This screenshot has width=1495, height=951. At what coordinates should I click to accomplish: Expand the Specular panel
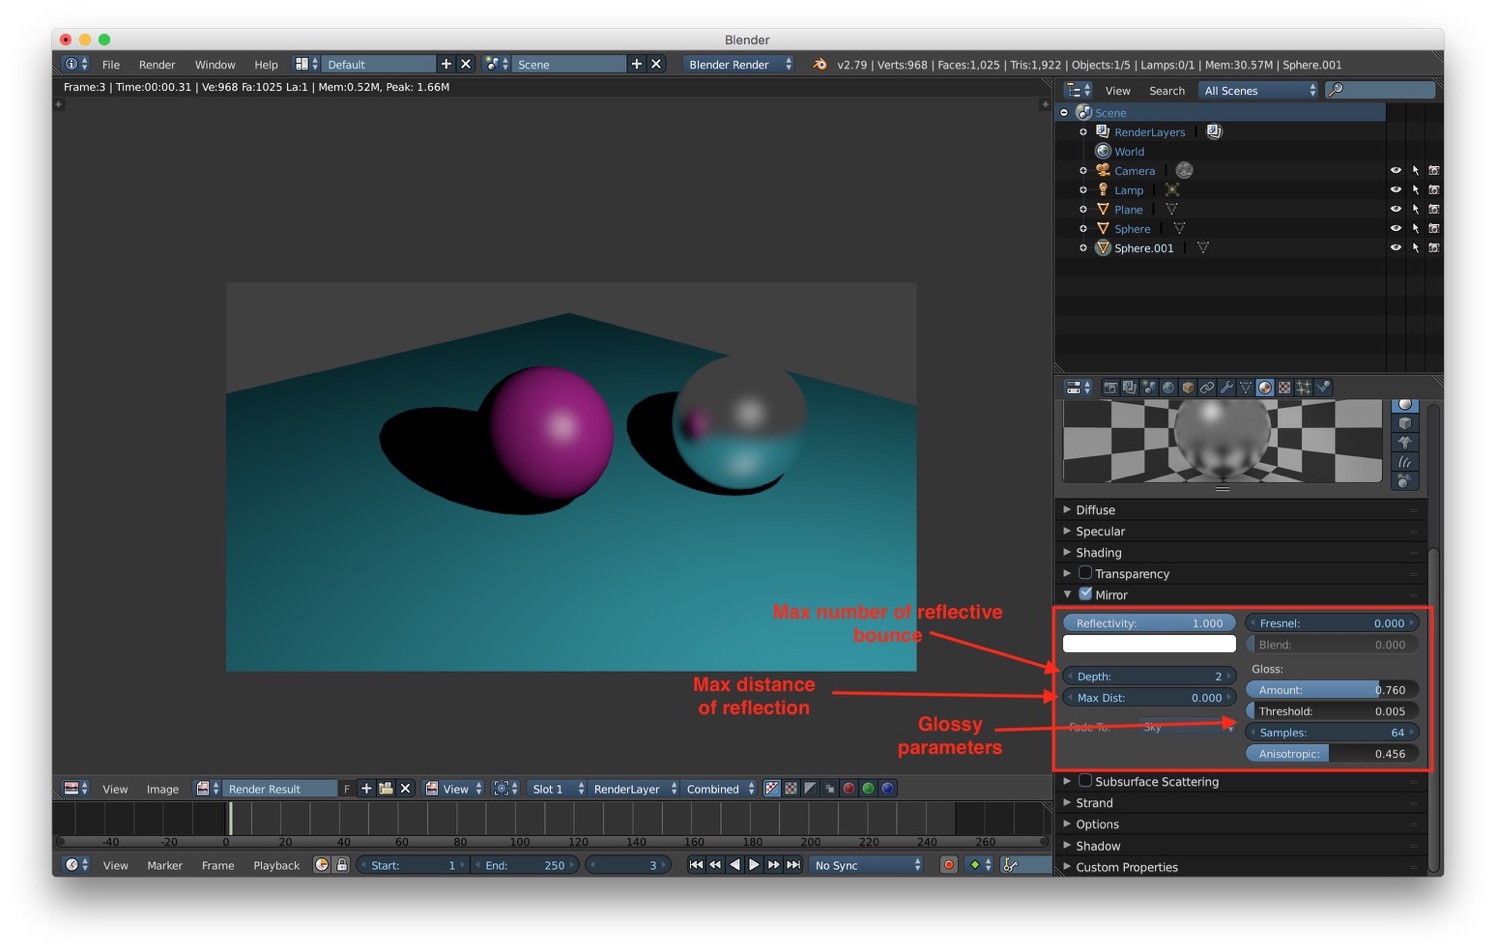pos(1241,531)
